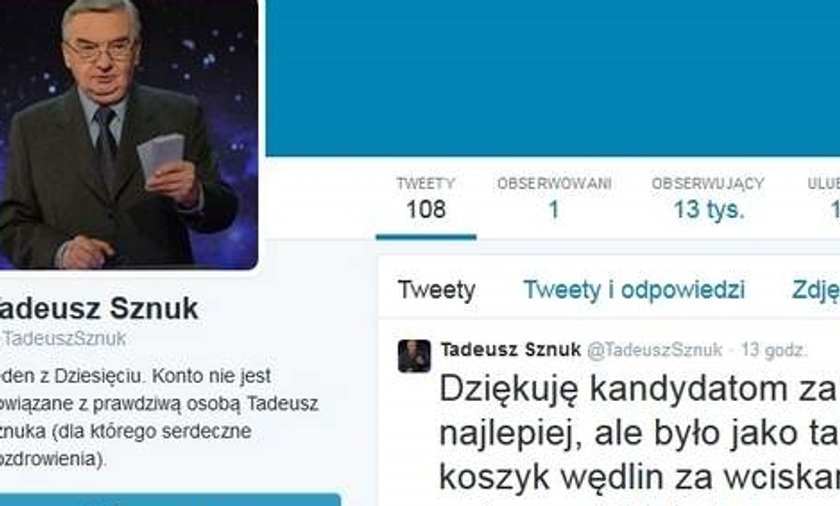This screenshot has height=506, width=840.
Task: Click Tadeusz Sznuk profile name heading
Action: [99, 309]
